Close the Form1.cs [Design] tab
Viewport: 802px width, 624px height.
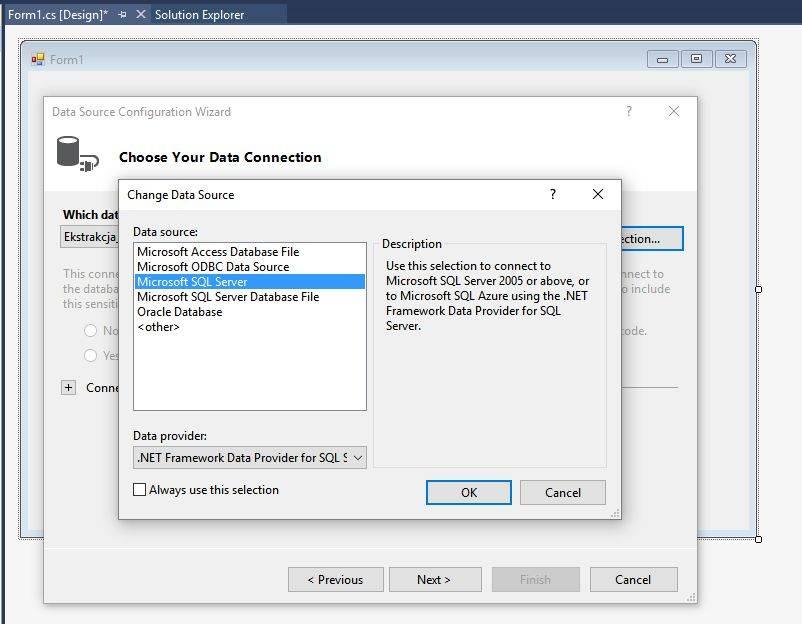(141, 14)
